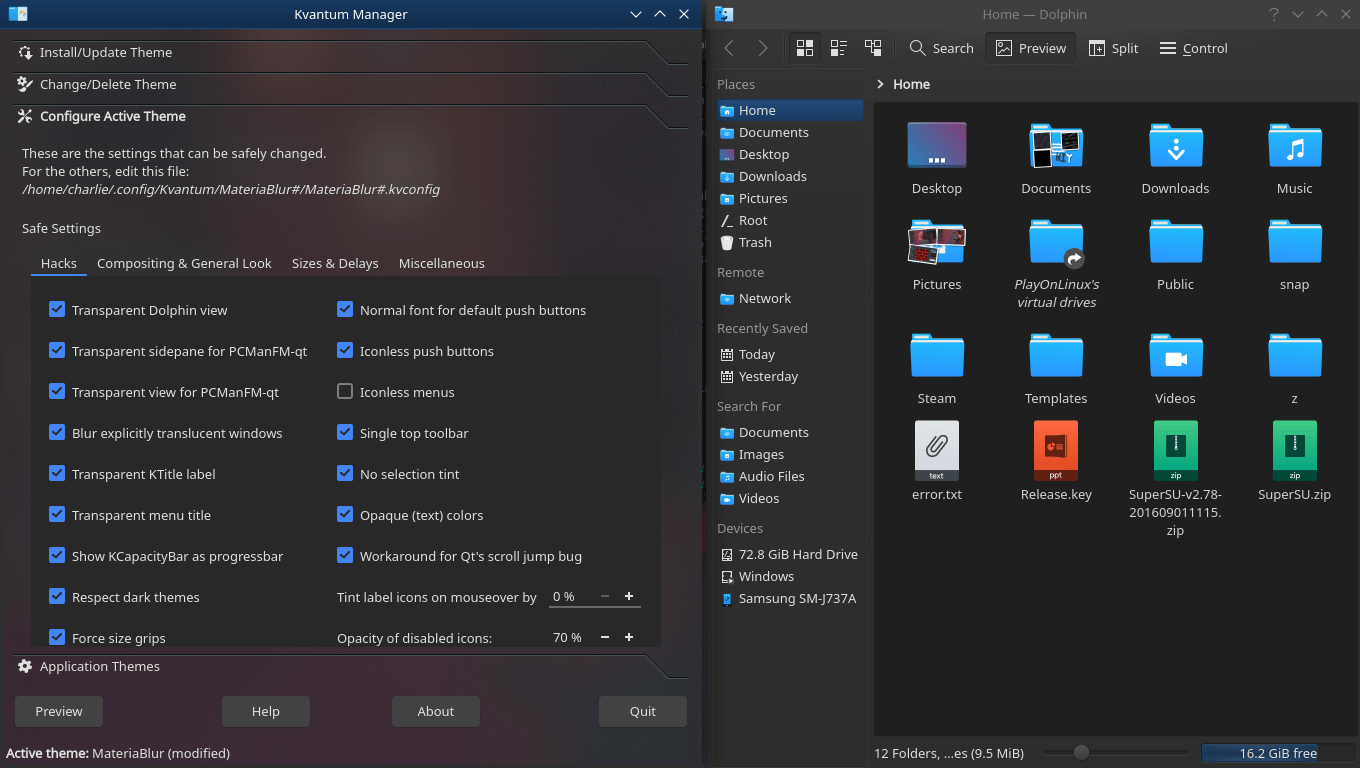This screenshot has width=1360, height=768.
Task: Expand Install/Update Theme section
Action: pos(350,52)
